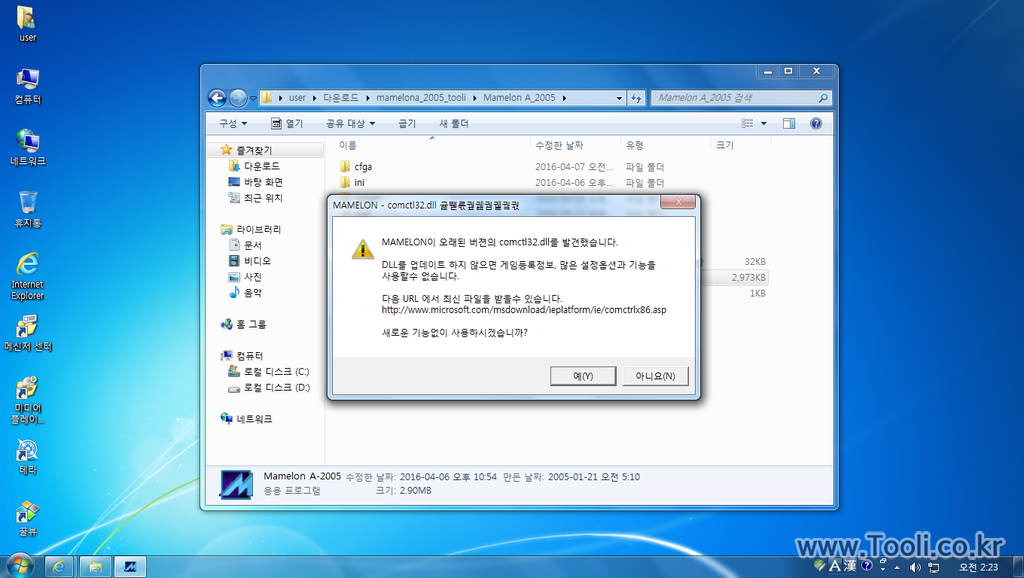
Task: Open the language bar help icon
Action: [x=867, y=566]
